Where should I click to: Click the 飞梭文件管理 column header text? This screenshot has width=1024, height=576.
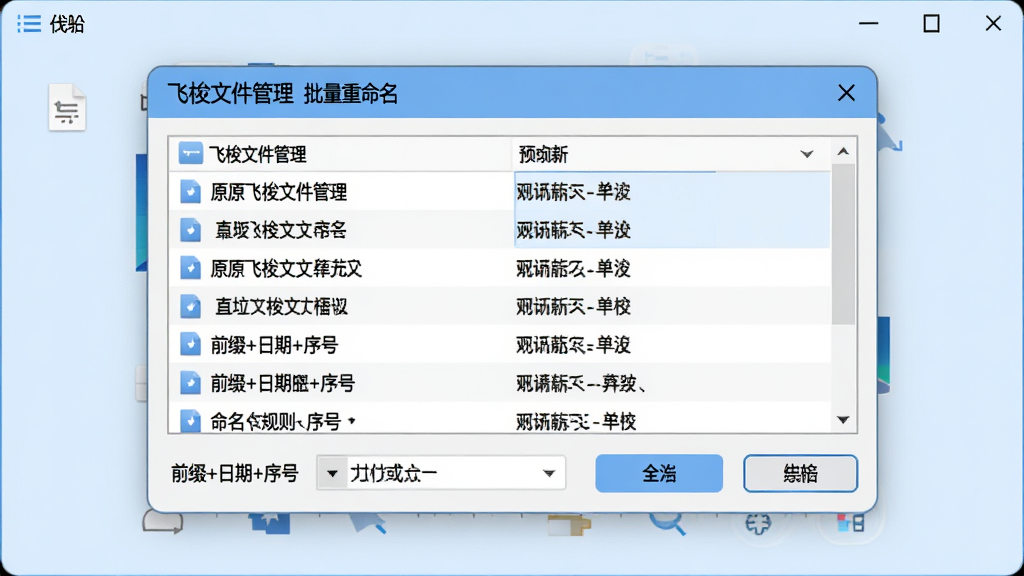tap(257, 155)
